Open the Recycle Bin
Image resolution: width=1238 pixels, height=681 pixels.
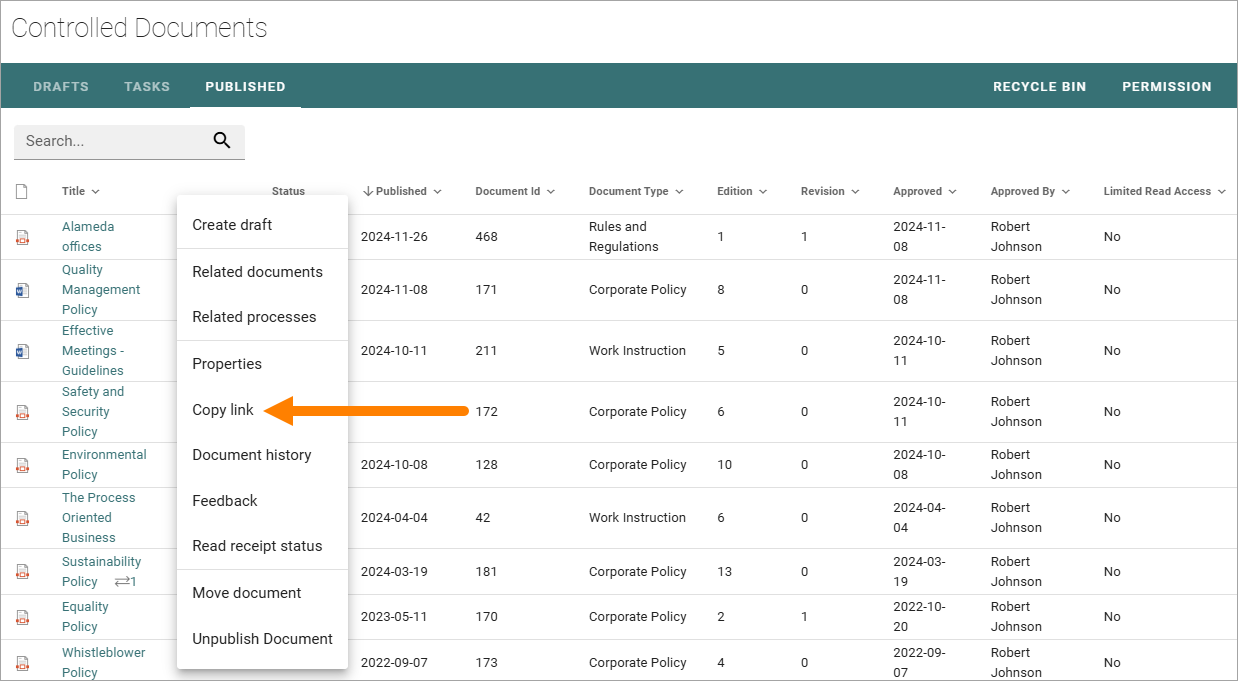(x=1039, y=87)
